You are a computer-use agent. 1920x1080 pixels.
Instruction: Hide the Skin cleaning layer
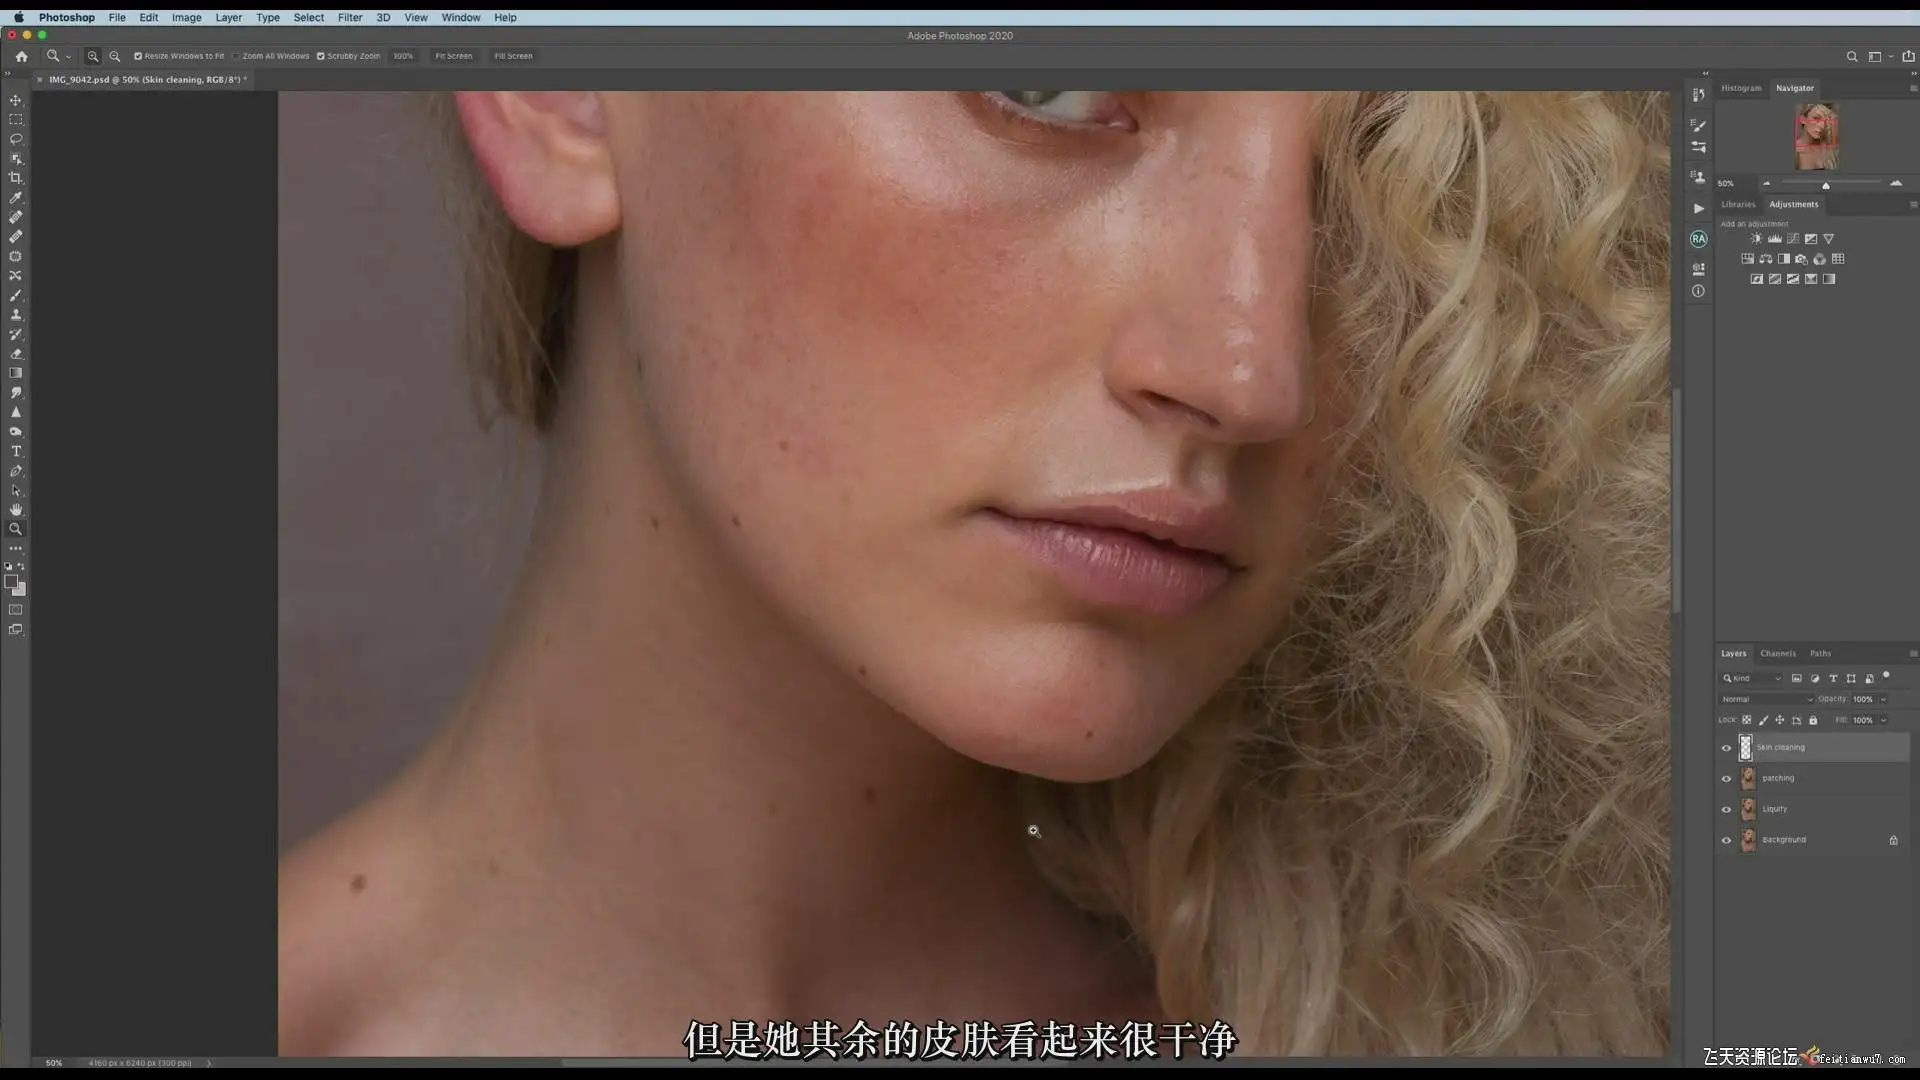pyautogui.click(x=1726, y=748)
